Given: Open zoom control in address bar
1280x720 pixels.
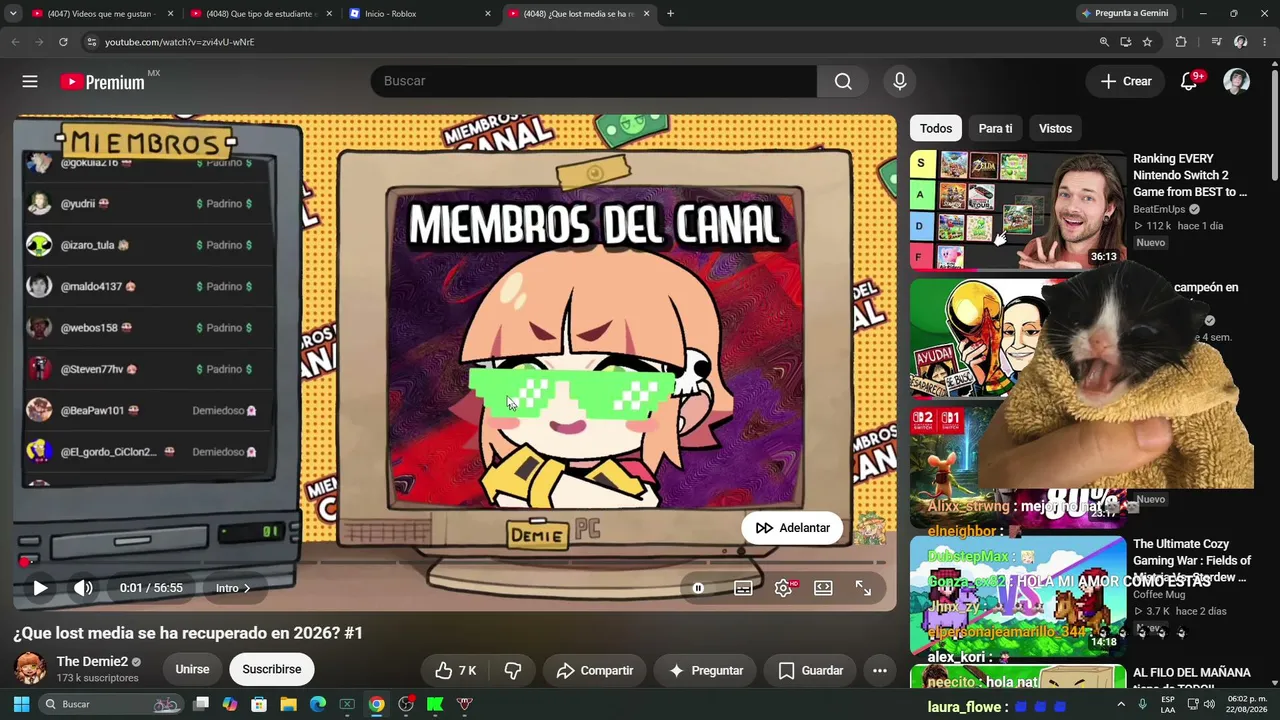Looking at the screenshot, I should (x=1104, y=42).
